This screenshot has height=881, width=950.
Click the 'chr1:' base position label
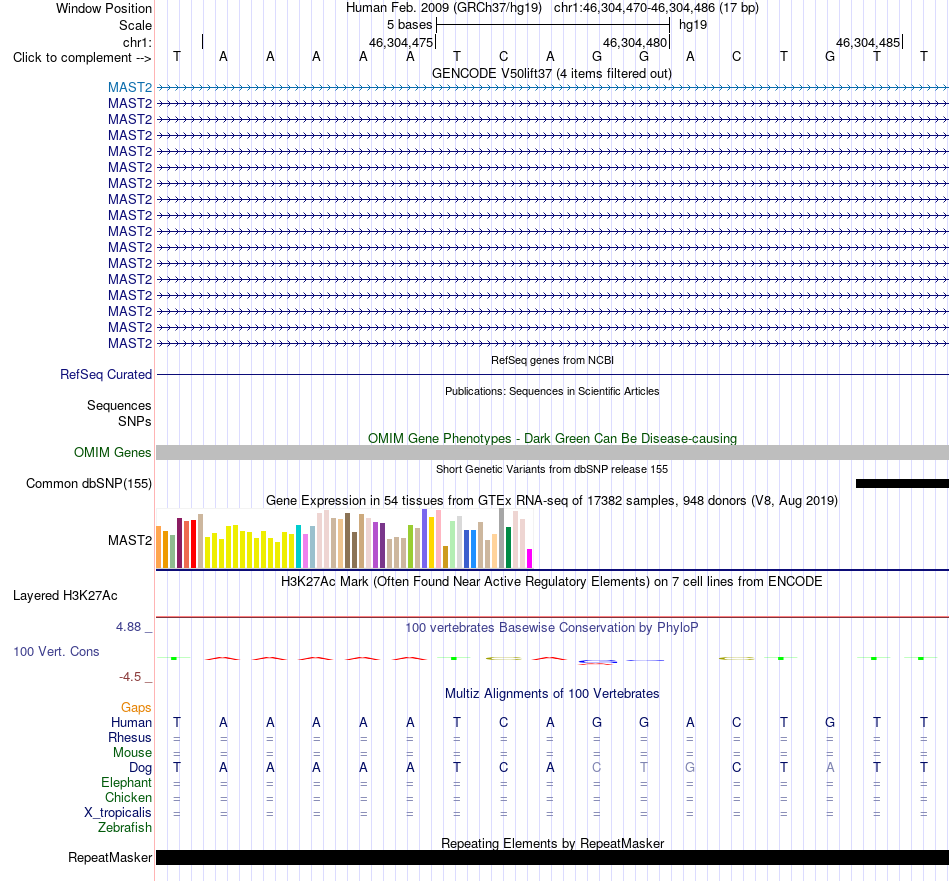[x=137, y=42]
